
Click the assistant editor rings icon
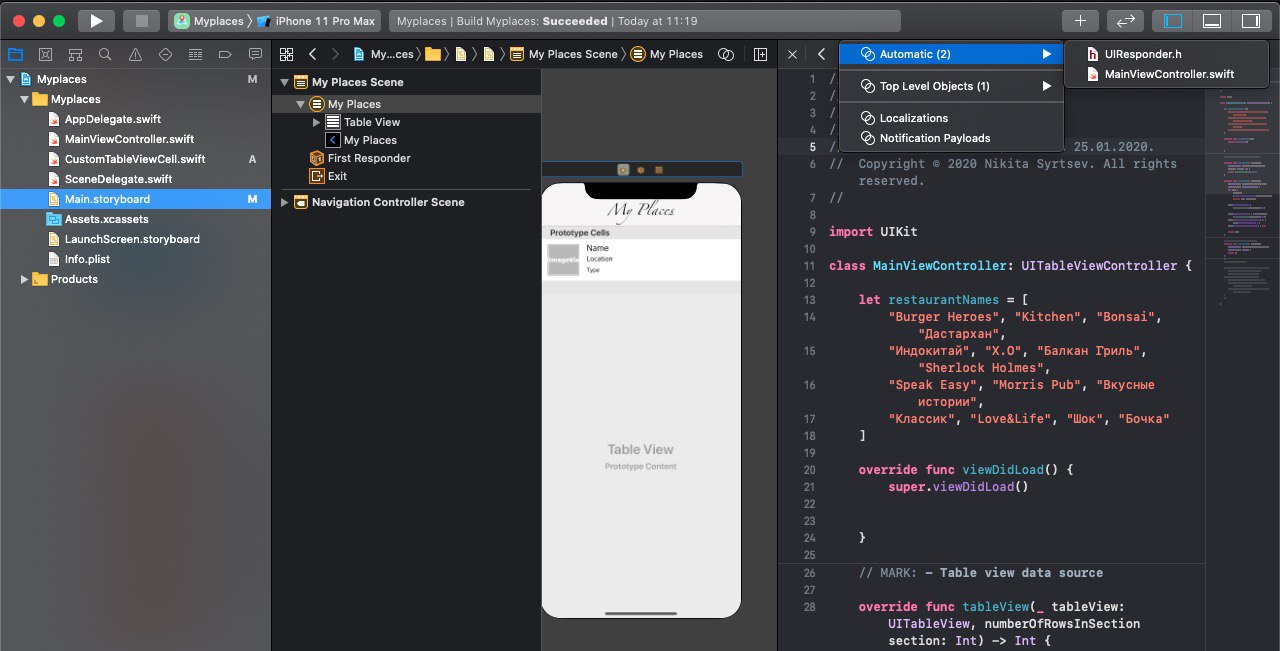click(727, 54)
